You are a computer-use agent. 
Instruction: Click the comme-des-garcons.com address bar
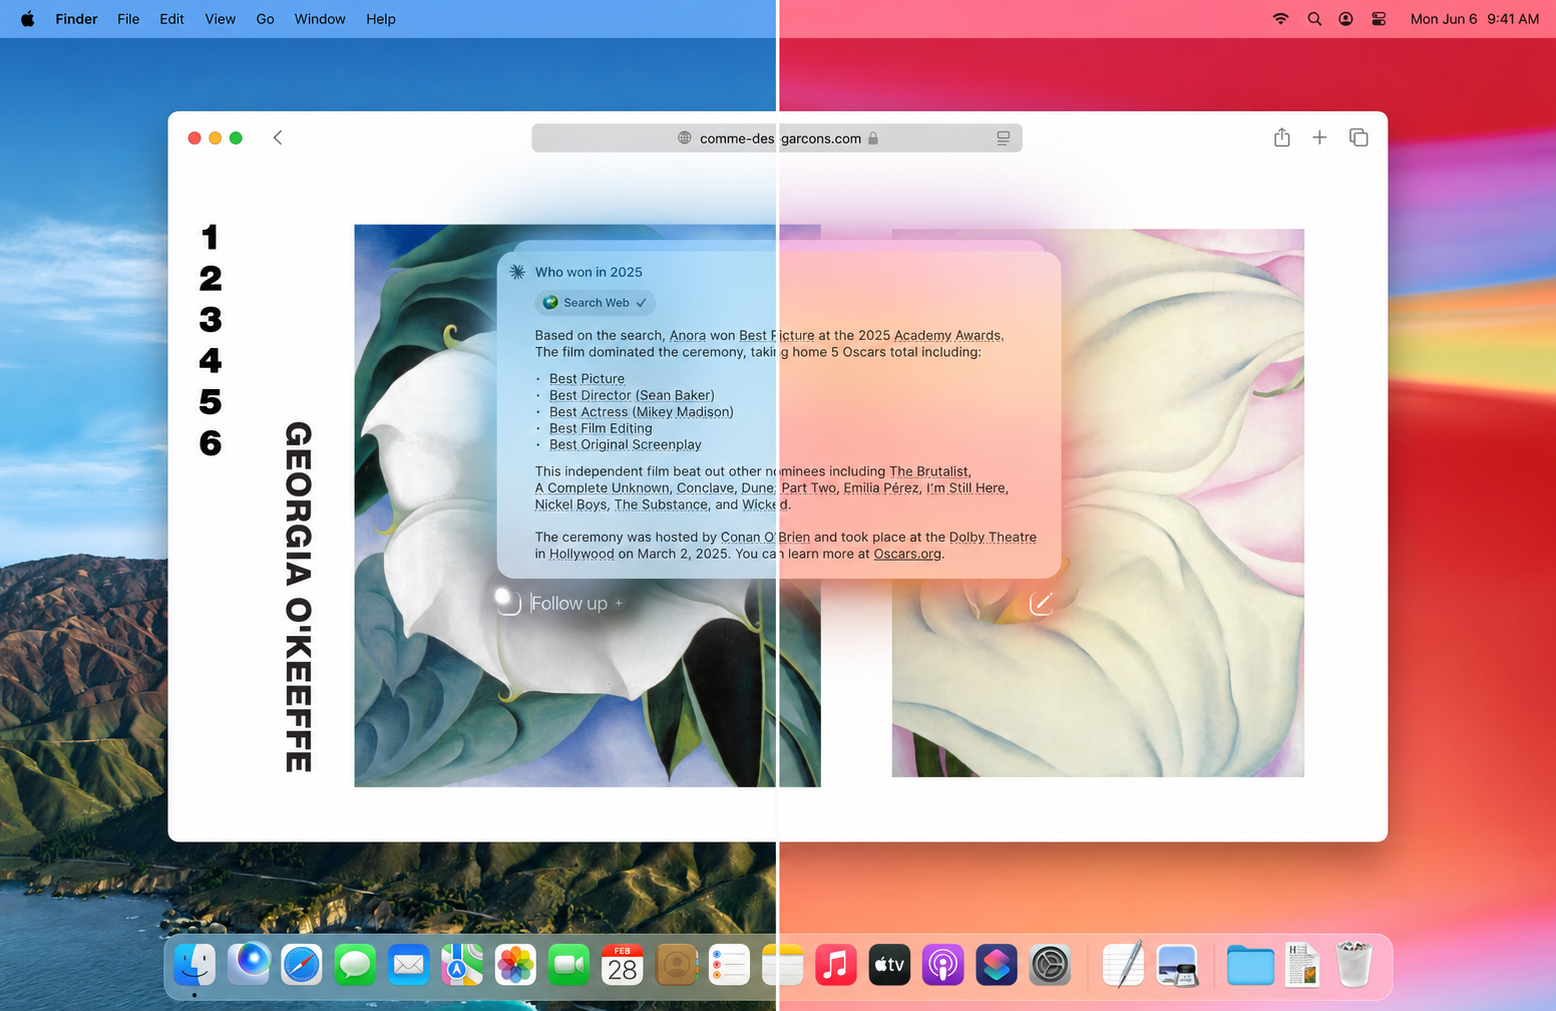777,138
